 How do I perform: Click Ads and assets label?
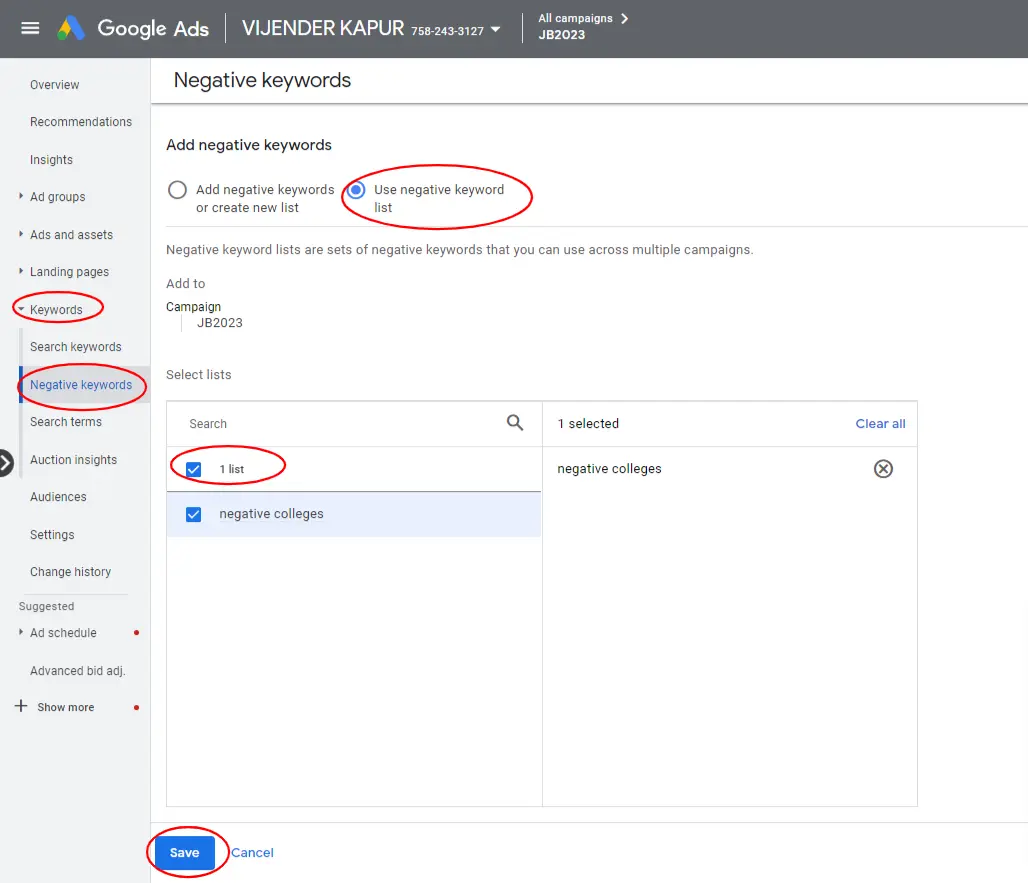pyautogui.click(x=71, y=235)
